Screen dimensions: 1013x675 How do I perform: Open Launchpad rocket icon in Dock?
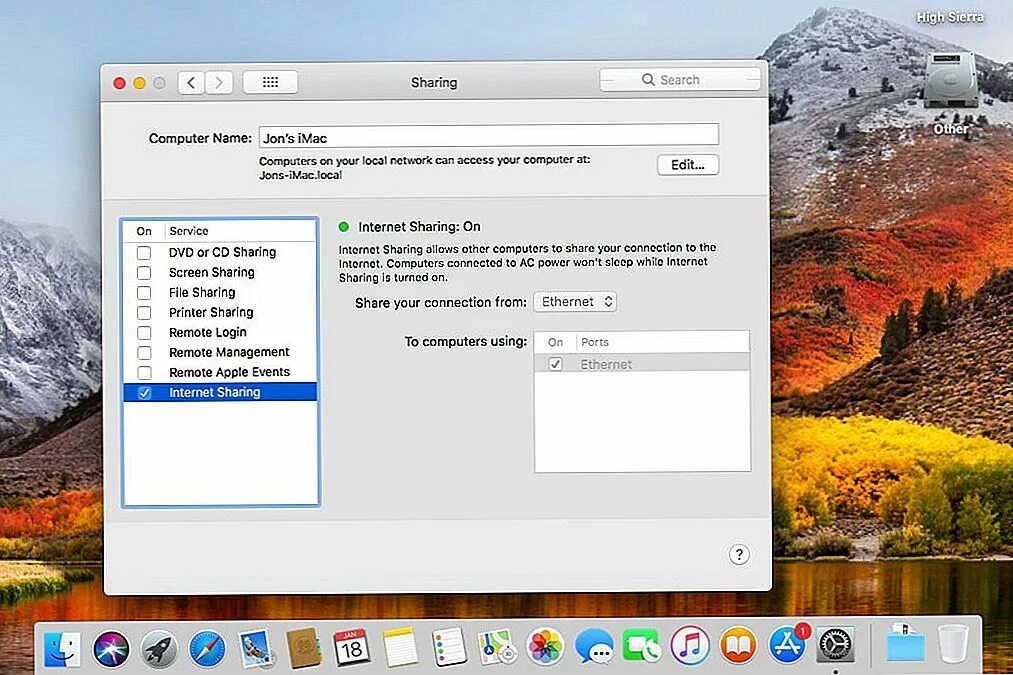[159, 648]
